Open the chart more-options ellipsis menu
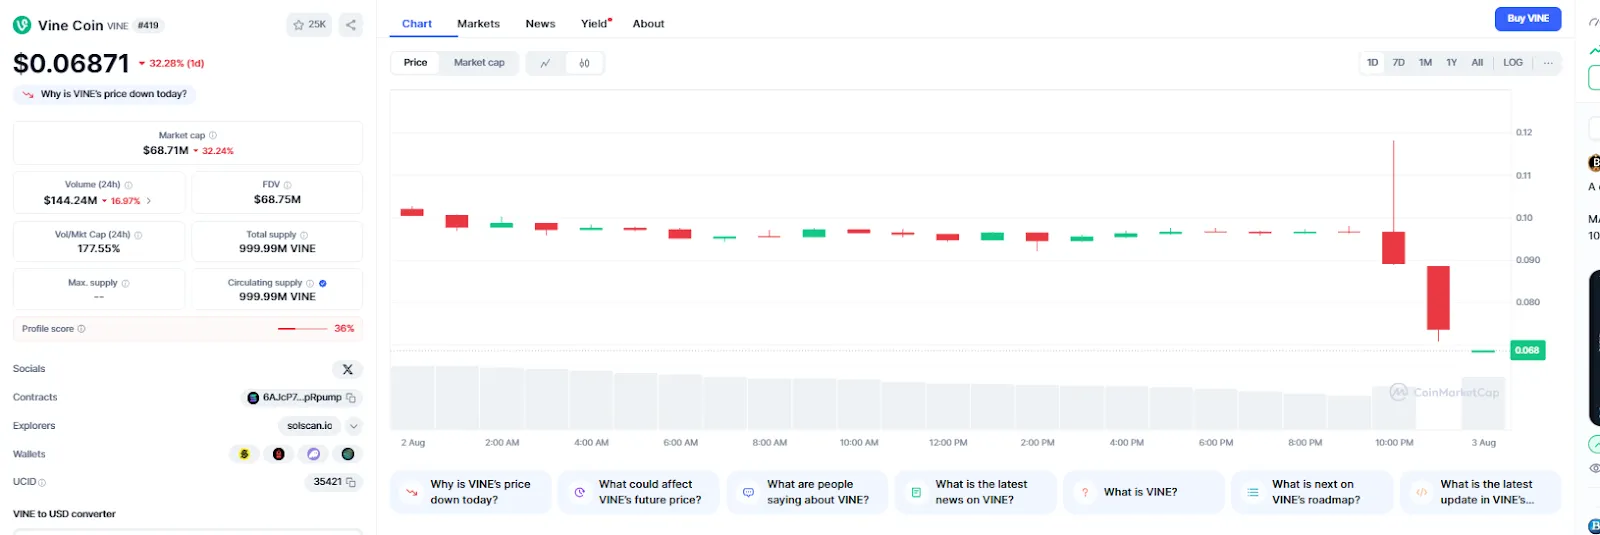 pos(1548,63)
